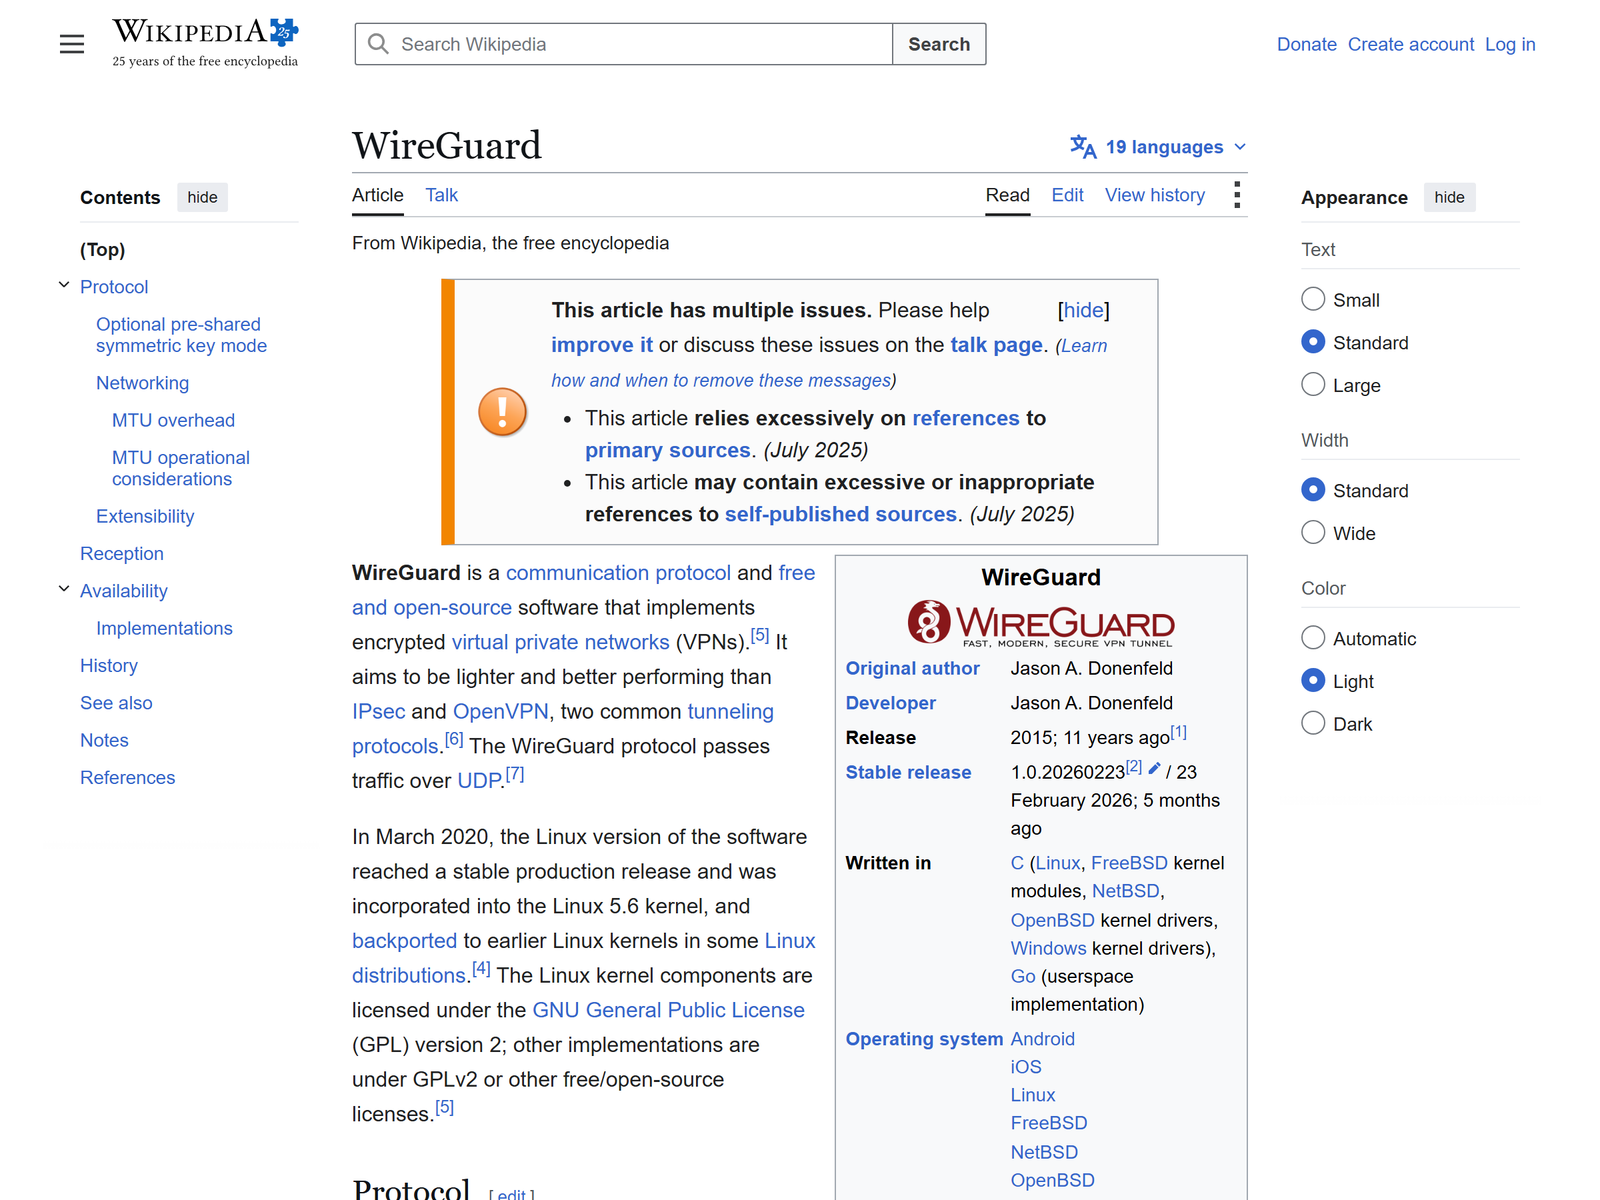This screenshot has height=1200, width=1600.
Task: Hide the article issues notice
Action: click(x=1083, y=310)
